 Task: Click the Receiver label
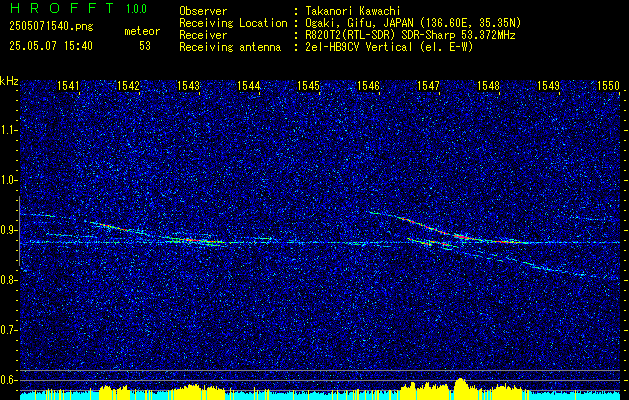pyautogui.click(x=203, y=35)
